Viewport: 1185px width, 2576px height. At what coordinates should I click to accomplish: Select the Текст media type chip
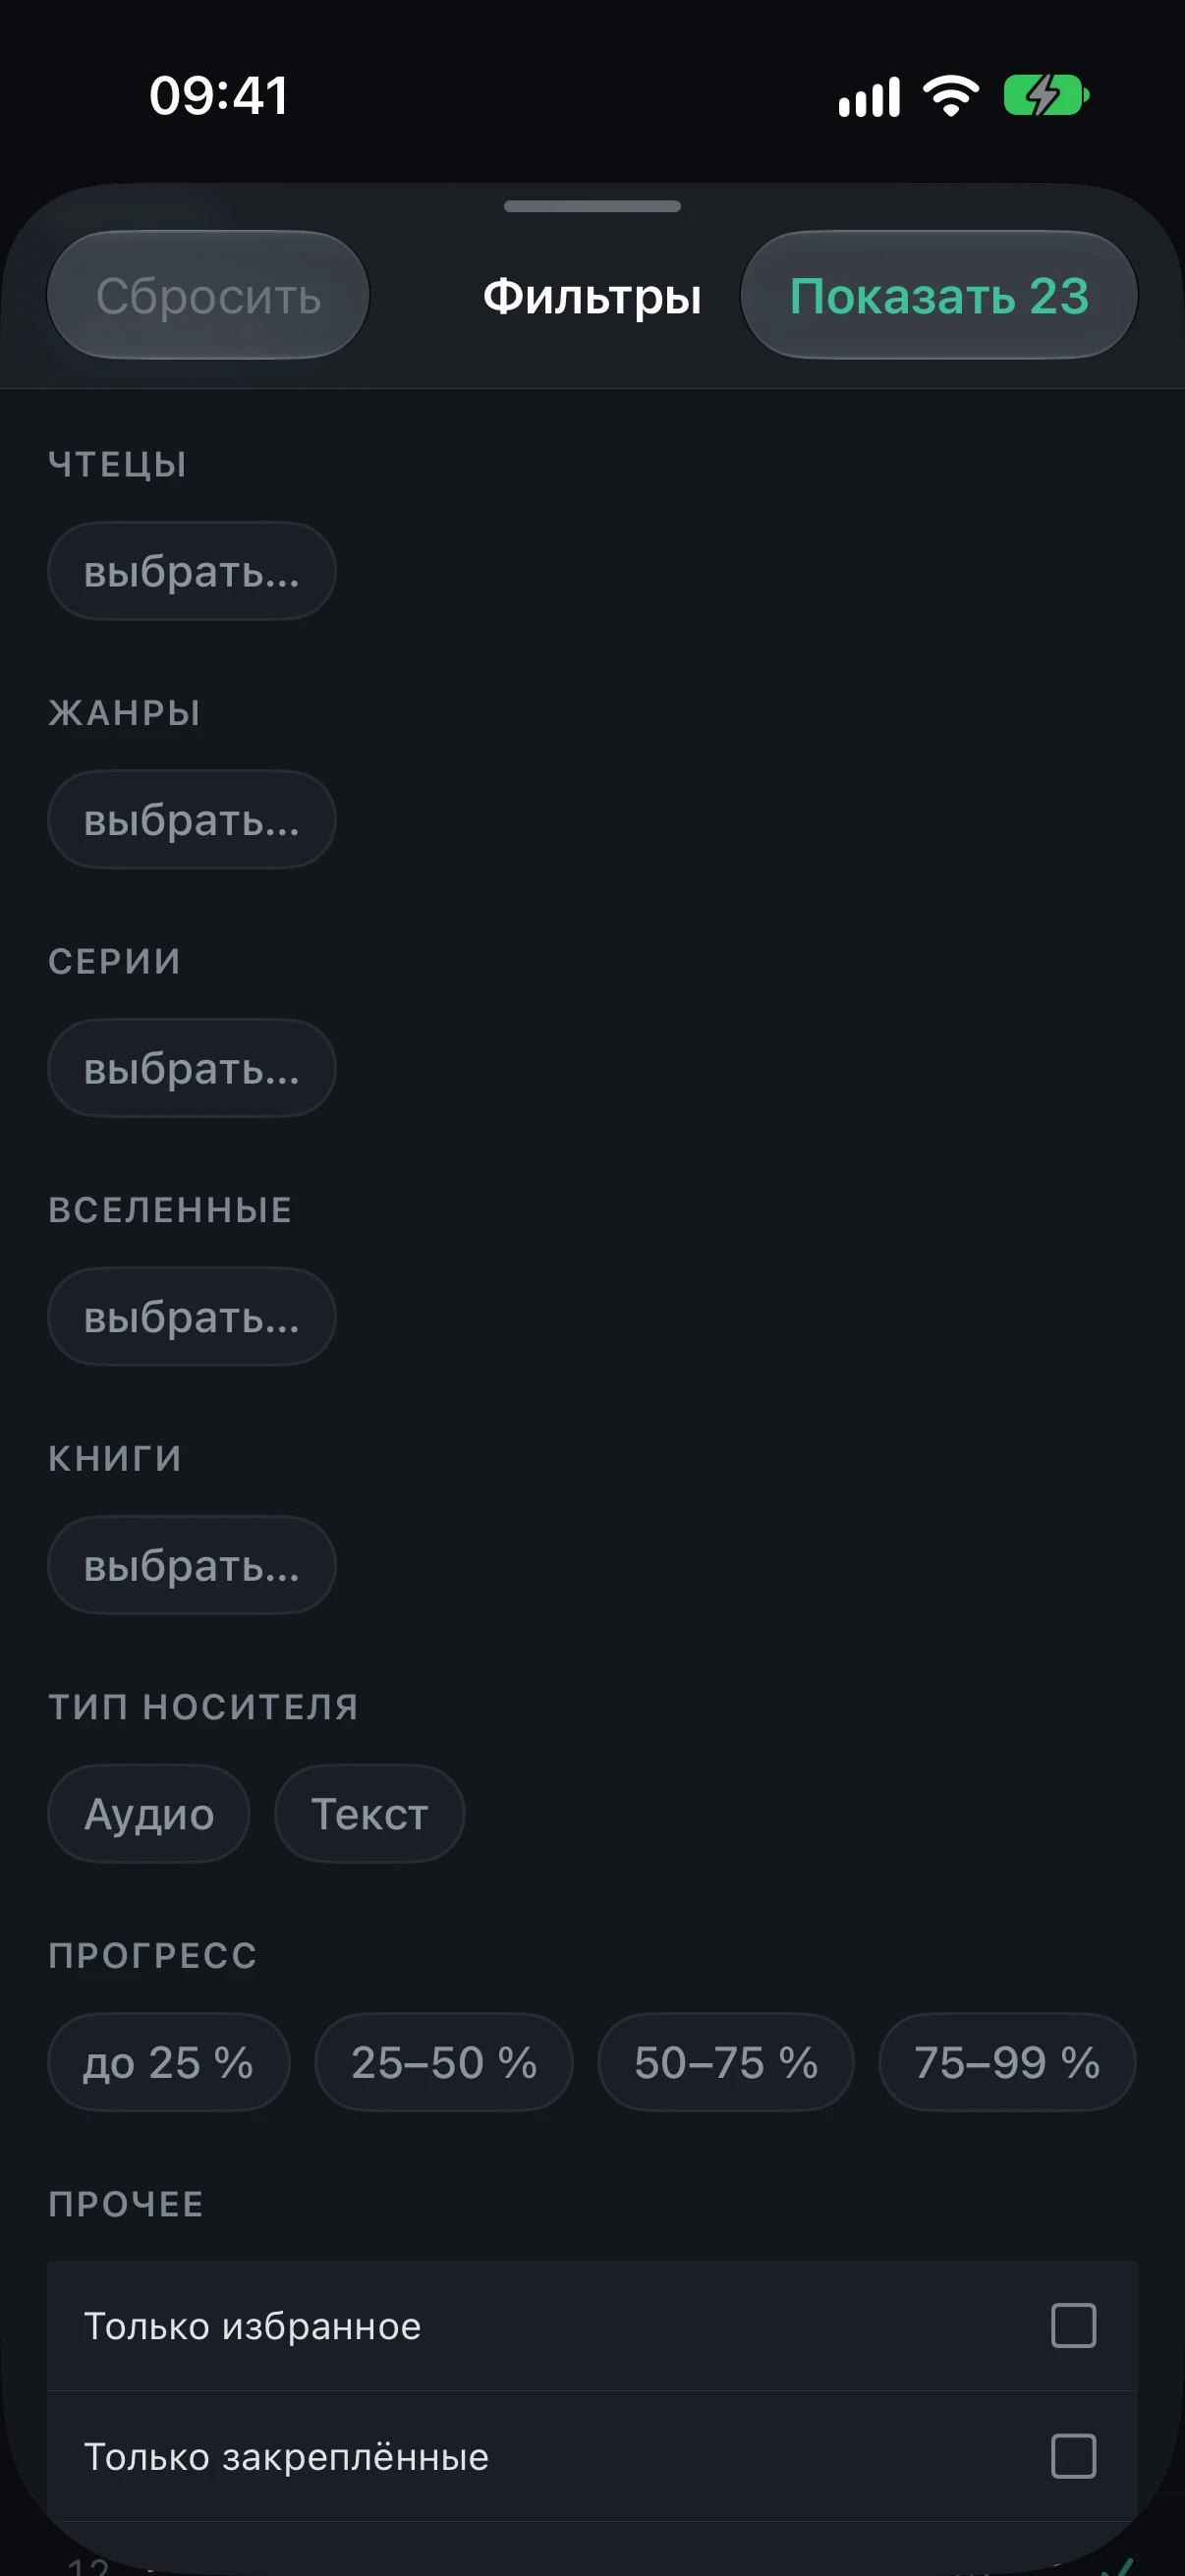pos(370,1813)
